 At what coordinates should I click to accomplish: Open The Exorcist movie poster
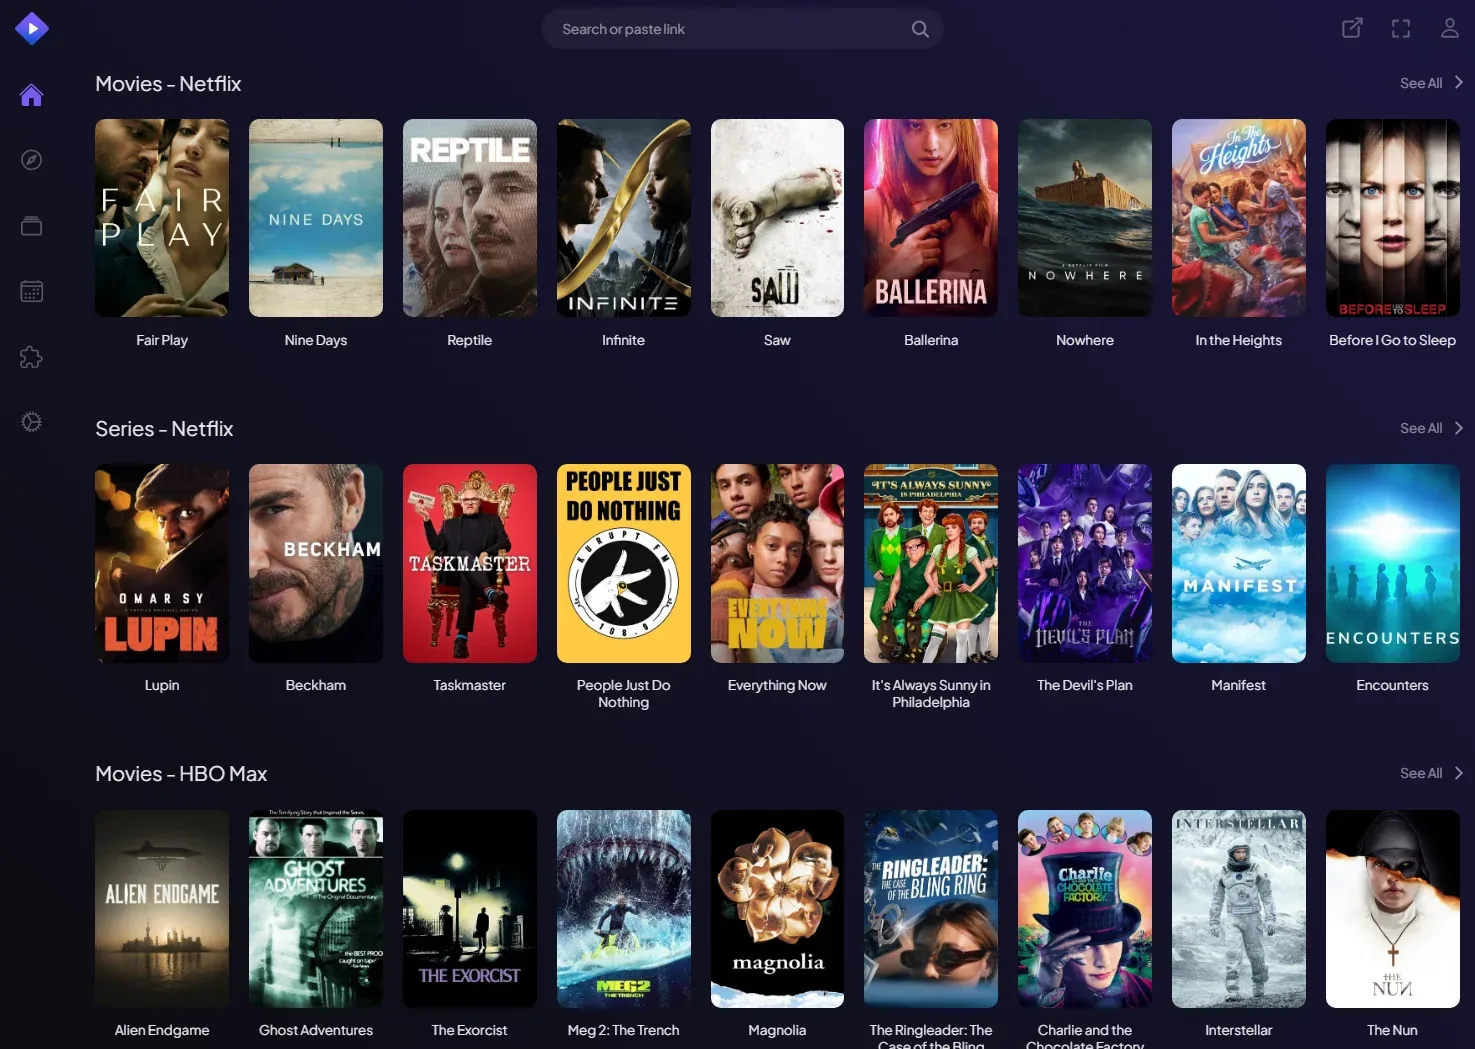[x=469, y=908]
